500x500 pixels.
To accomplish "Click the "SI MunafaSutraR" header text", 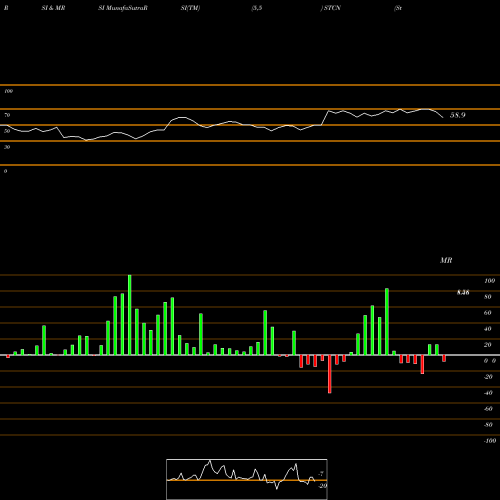I will point(123,8).
